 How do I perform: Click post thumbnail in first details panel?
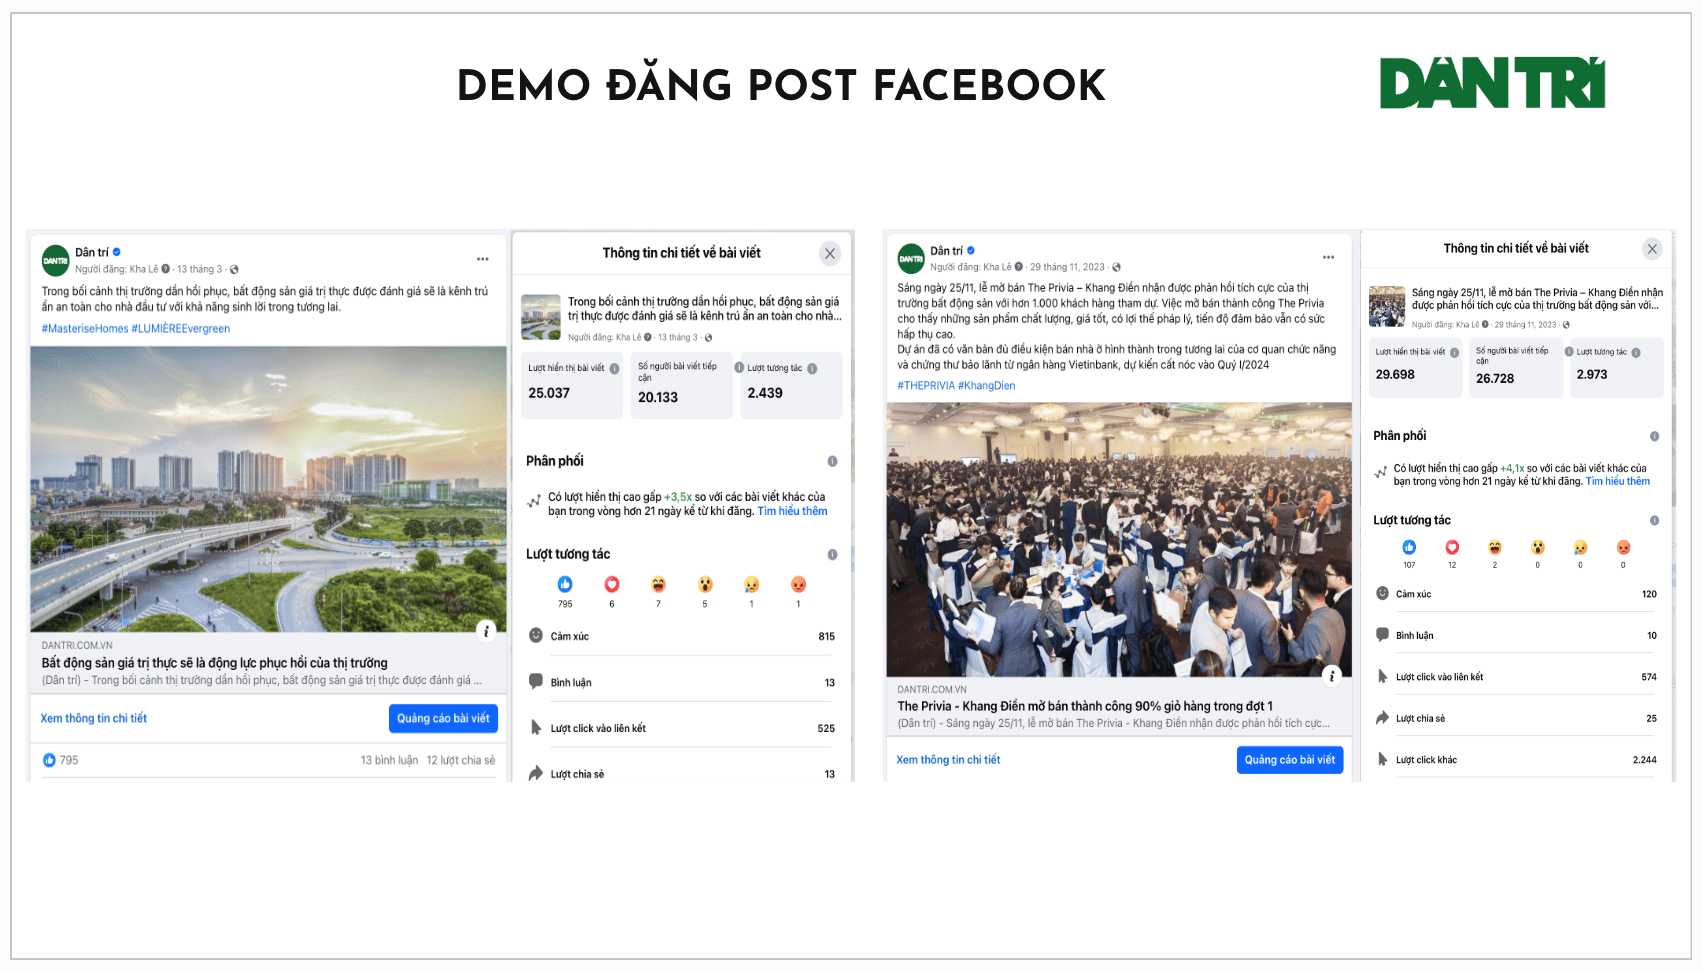(x=541, y=317)
